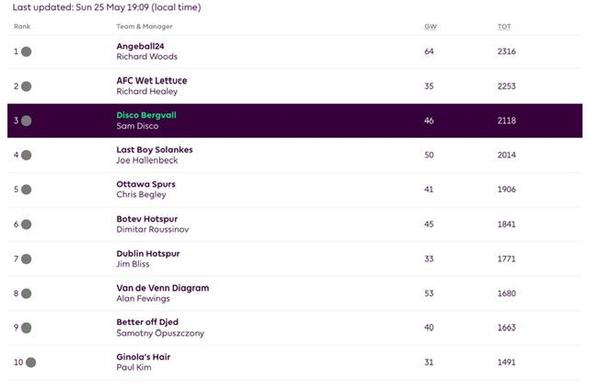The height and width of the screenshot is (391, 589).
Task: Click the rank status dot for Ginola's Hair
Action: click(x=31, y=362)
